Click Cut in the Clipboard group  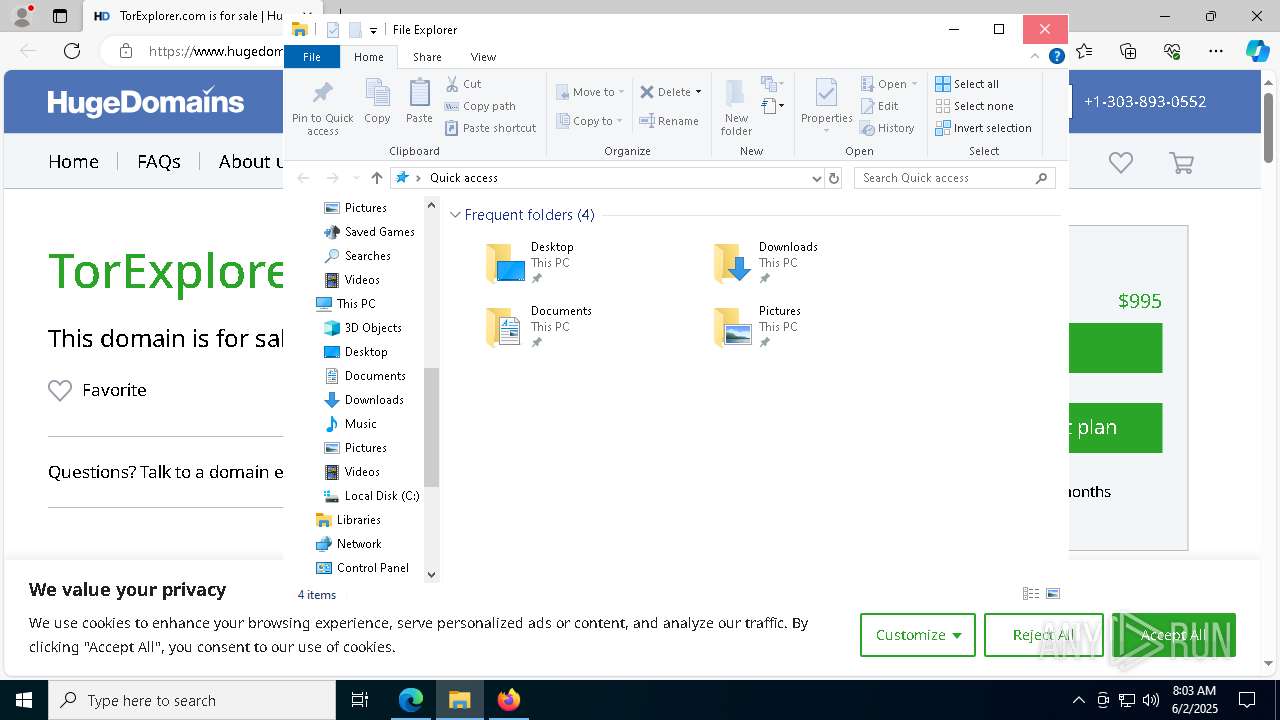[463, 84]
